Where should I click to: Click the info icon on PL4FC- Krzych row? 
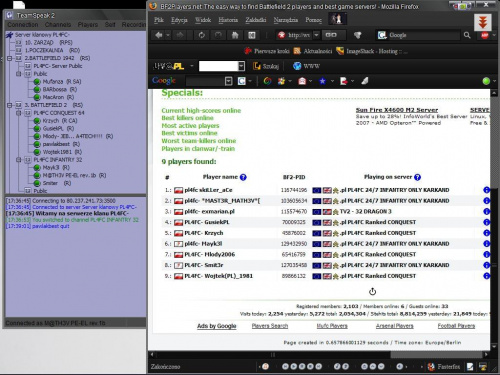(486, 233)
